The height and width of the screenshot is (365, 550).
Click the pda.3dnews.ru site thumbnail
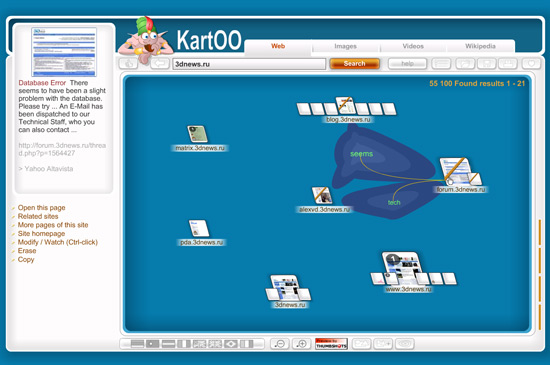click(x=199, y=228)
